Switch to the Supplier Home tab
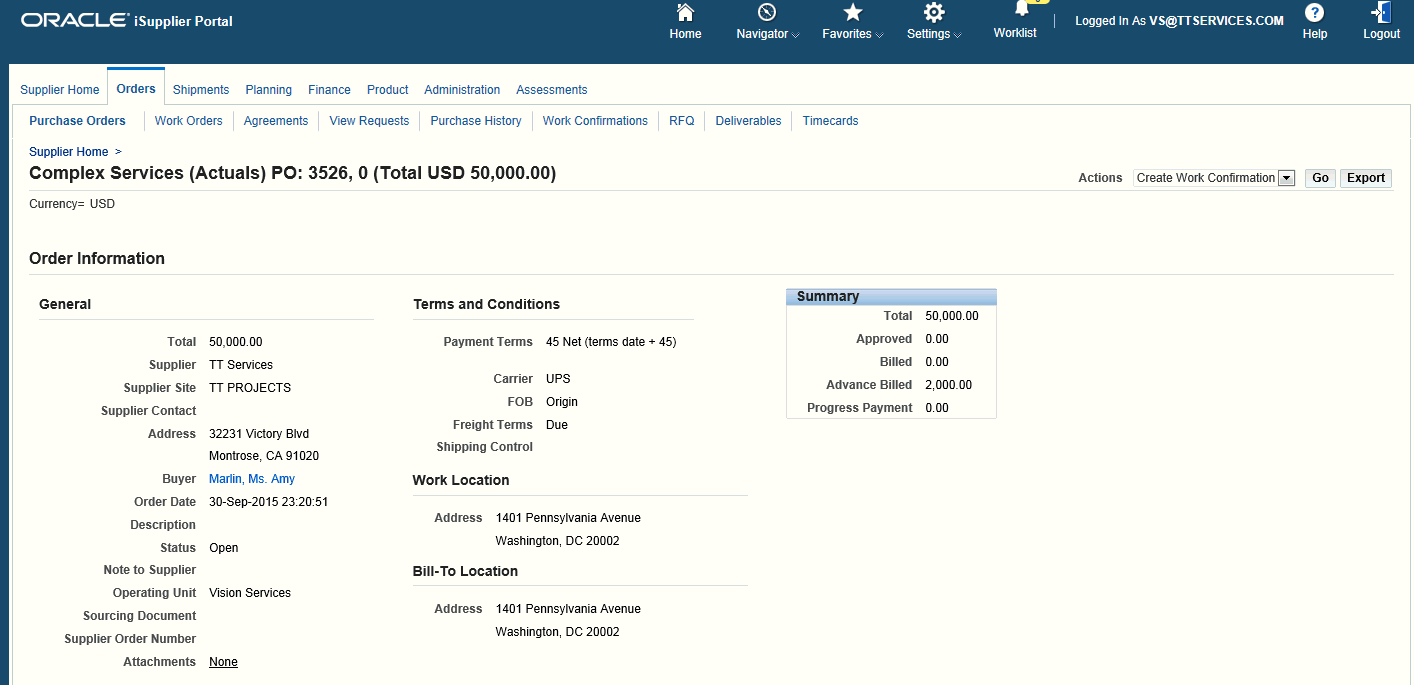1414x685 pixels. 60,90
